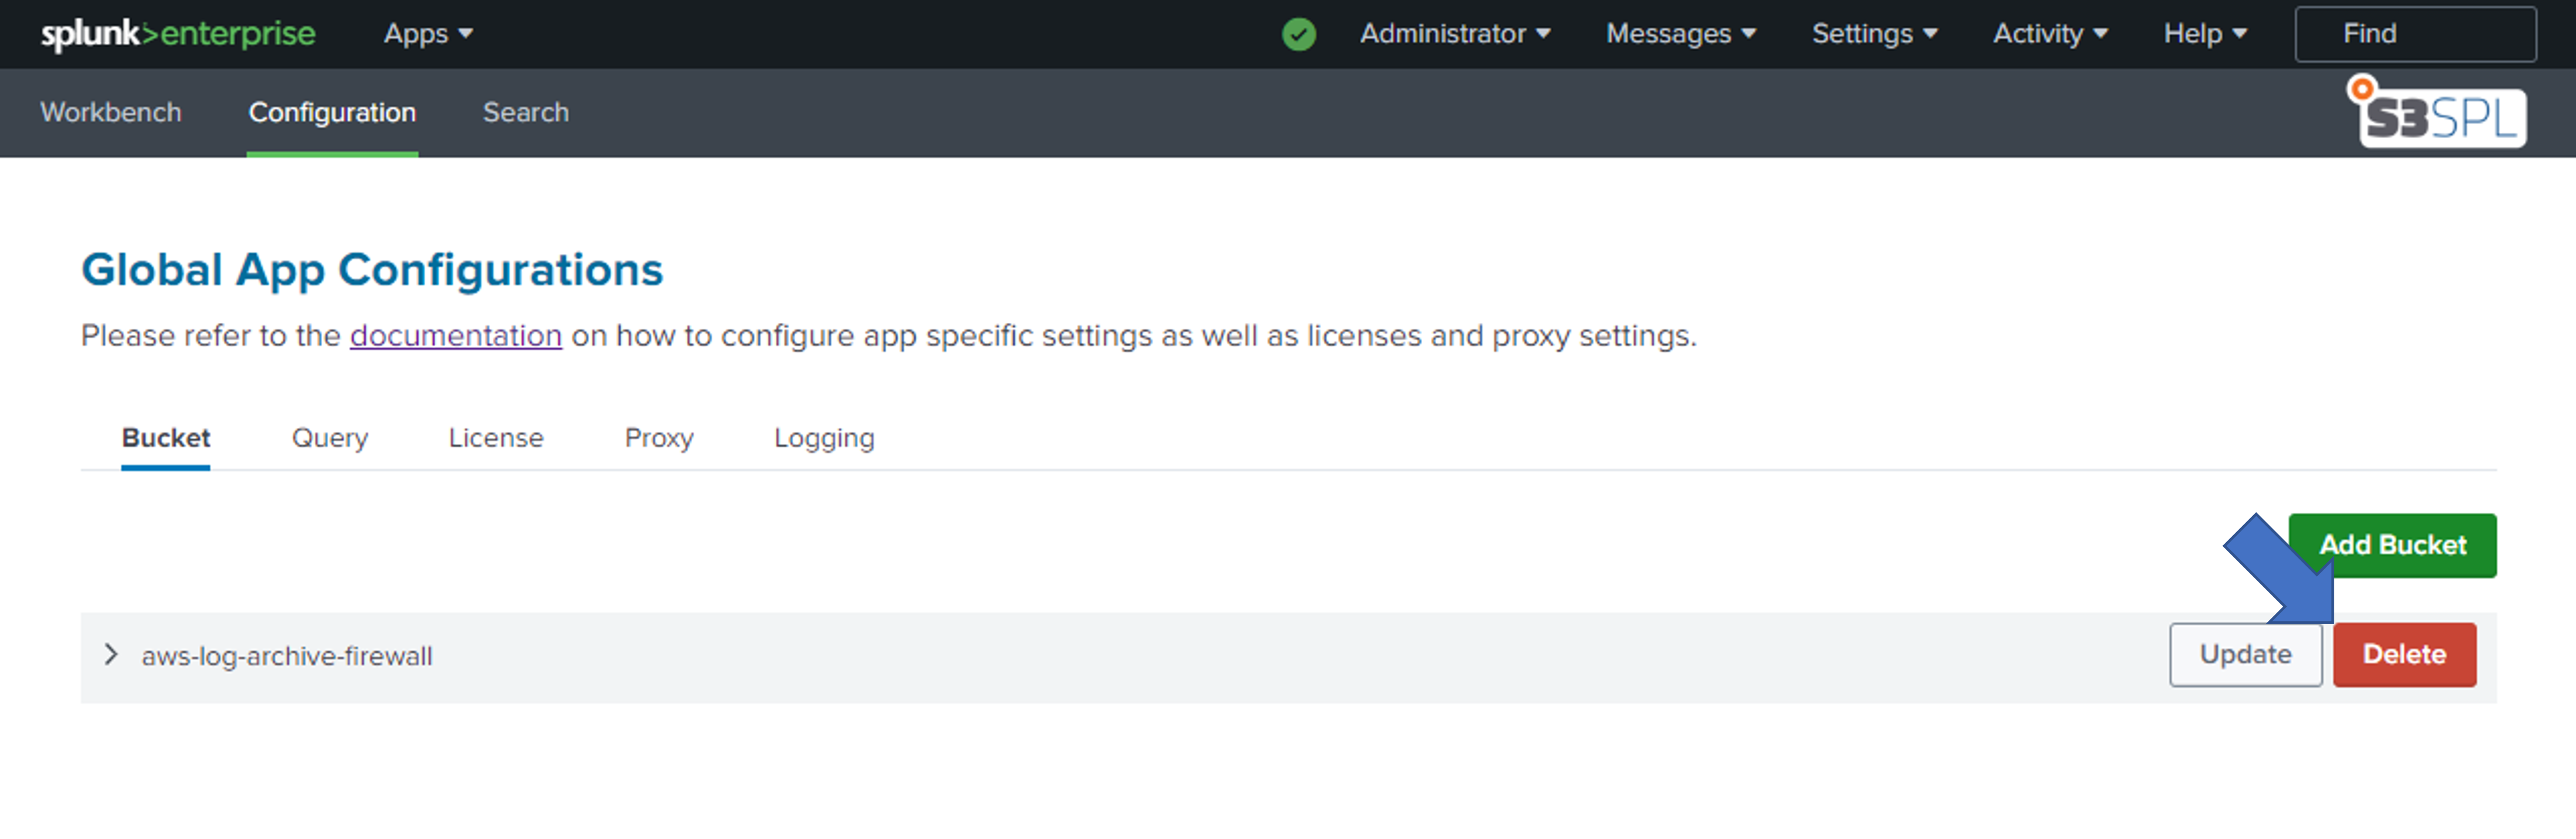
Task: Open the Administrator dropdown menu
Action: point(1454,34)
